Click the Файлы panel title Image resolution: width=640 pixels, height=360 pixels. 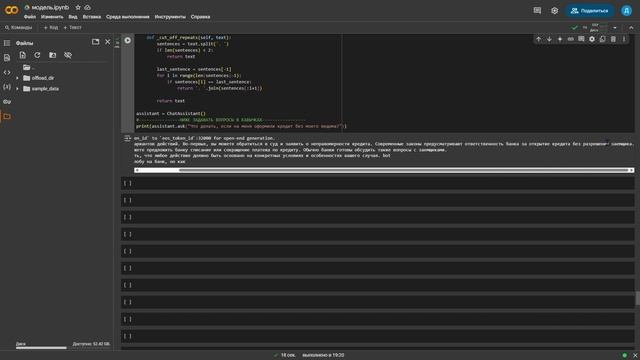pyautogui.click(x=24, y=43)
